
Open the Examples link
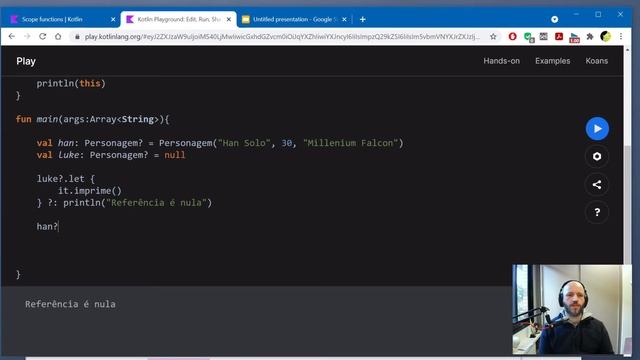point(553,61)
